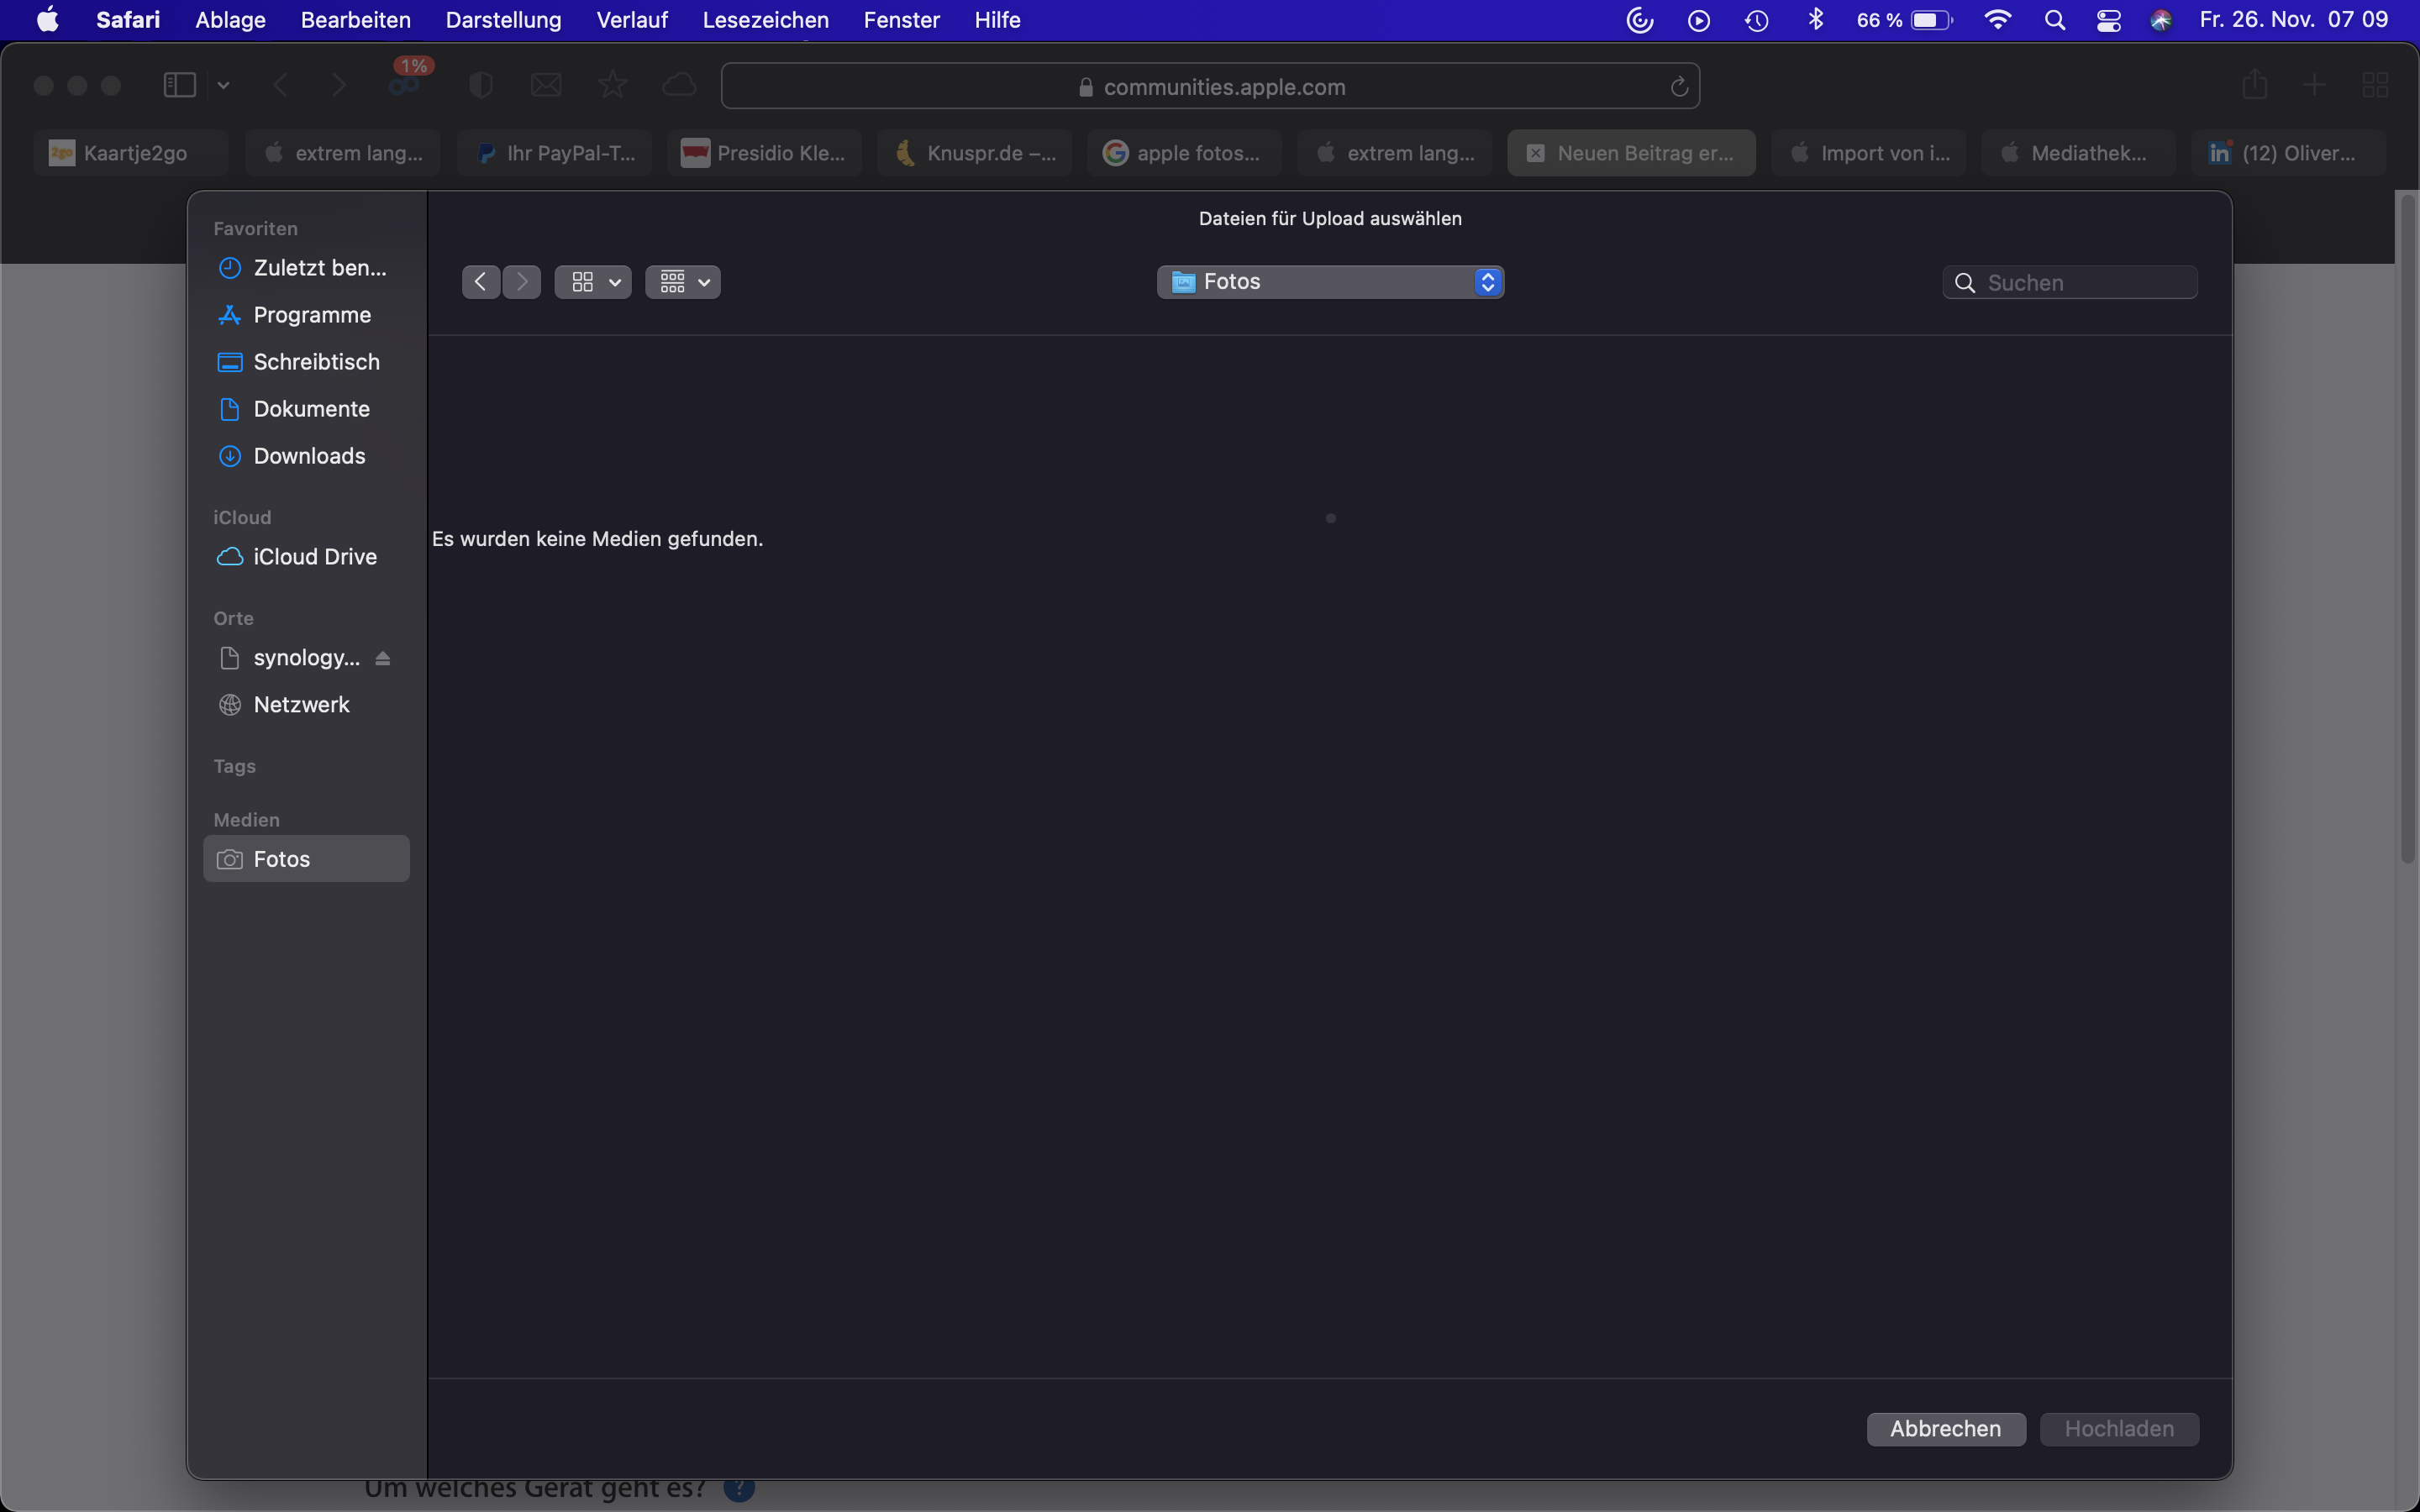Click the back arrow in file dialog
Viewport: 2420px width, 1512px height.
click(x=480, y=282)
